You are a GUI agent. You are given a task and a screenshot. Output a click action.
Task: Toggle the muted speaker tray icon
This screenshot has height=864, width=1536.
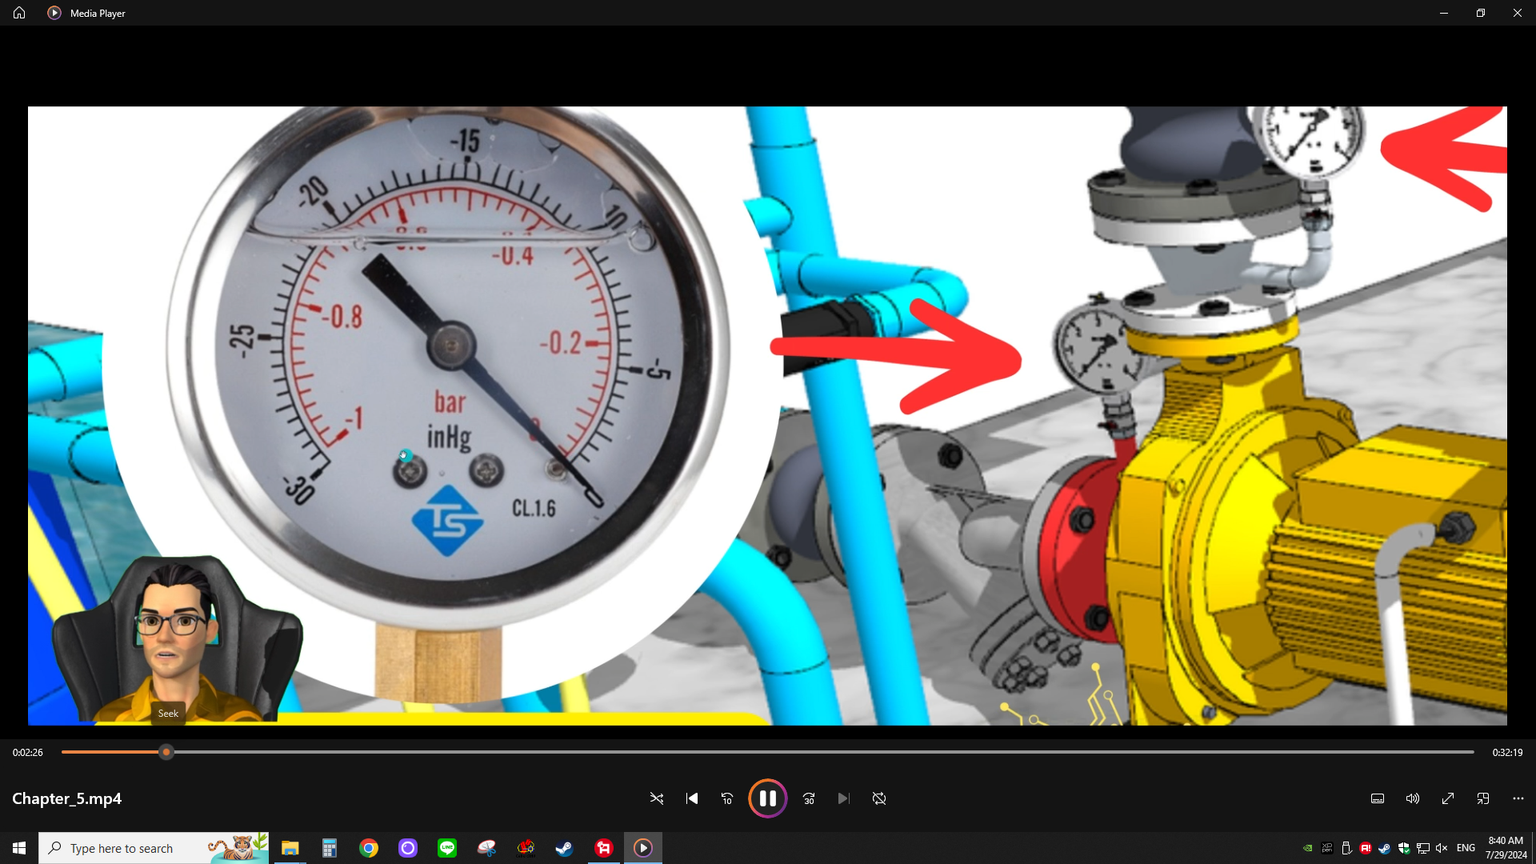(x=1441, y=848)
